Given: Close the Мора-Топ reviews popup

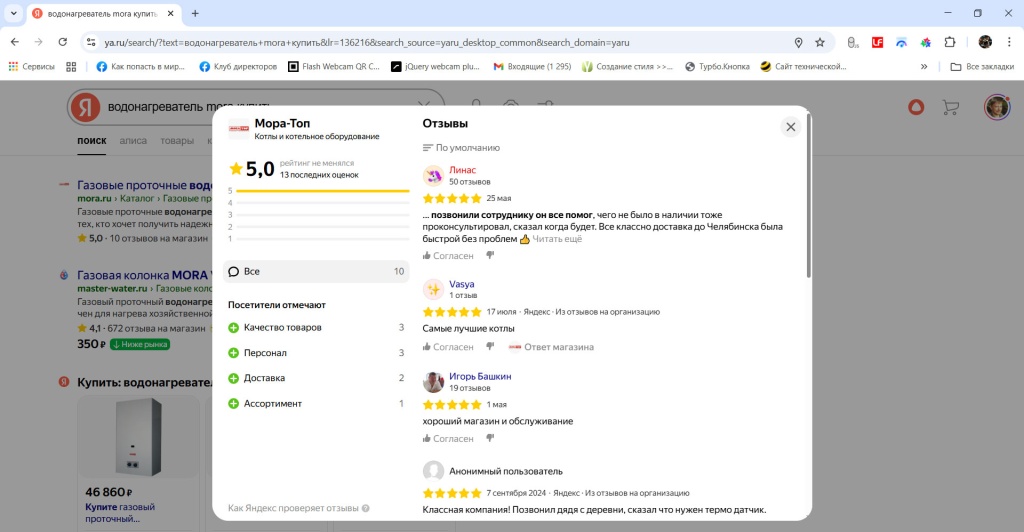Looking at the screenshot, I should point(790,127).
